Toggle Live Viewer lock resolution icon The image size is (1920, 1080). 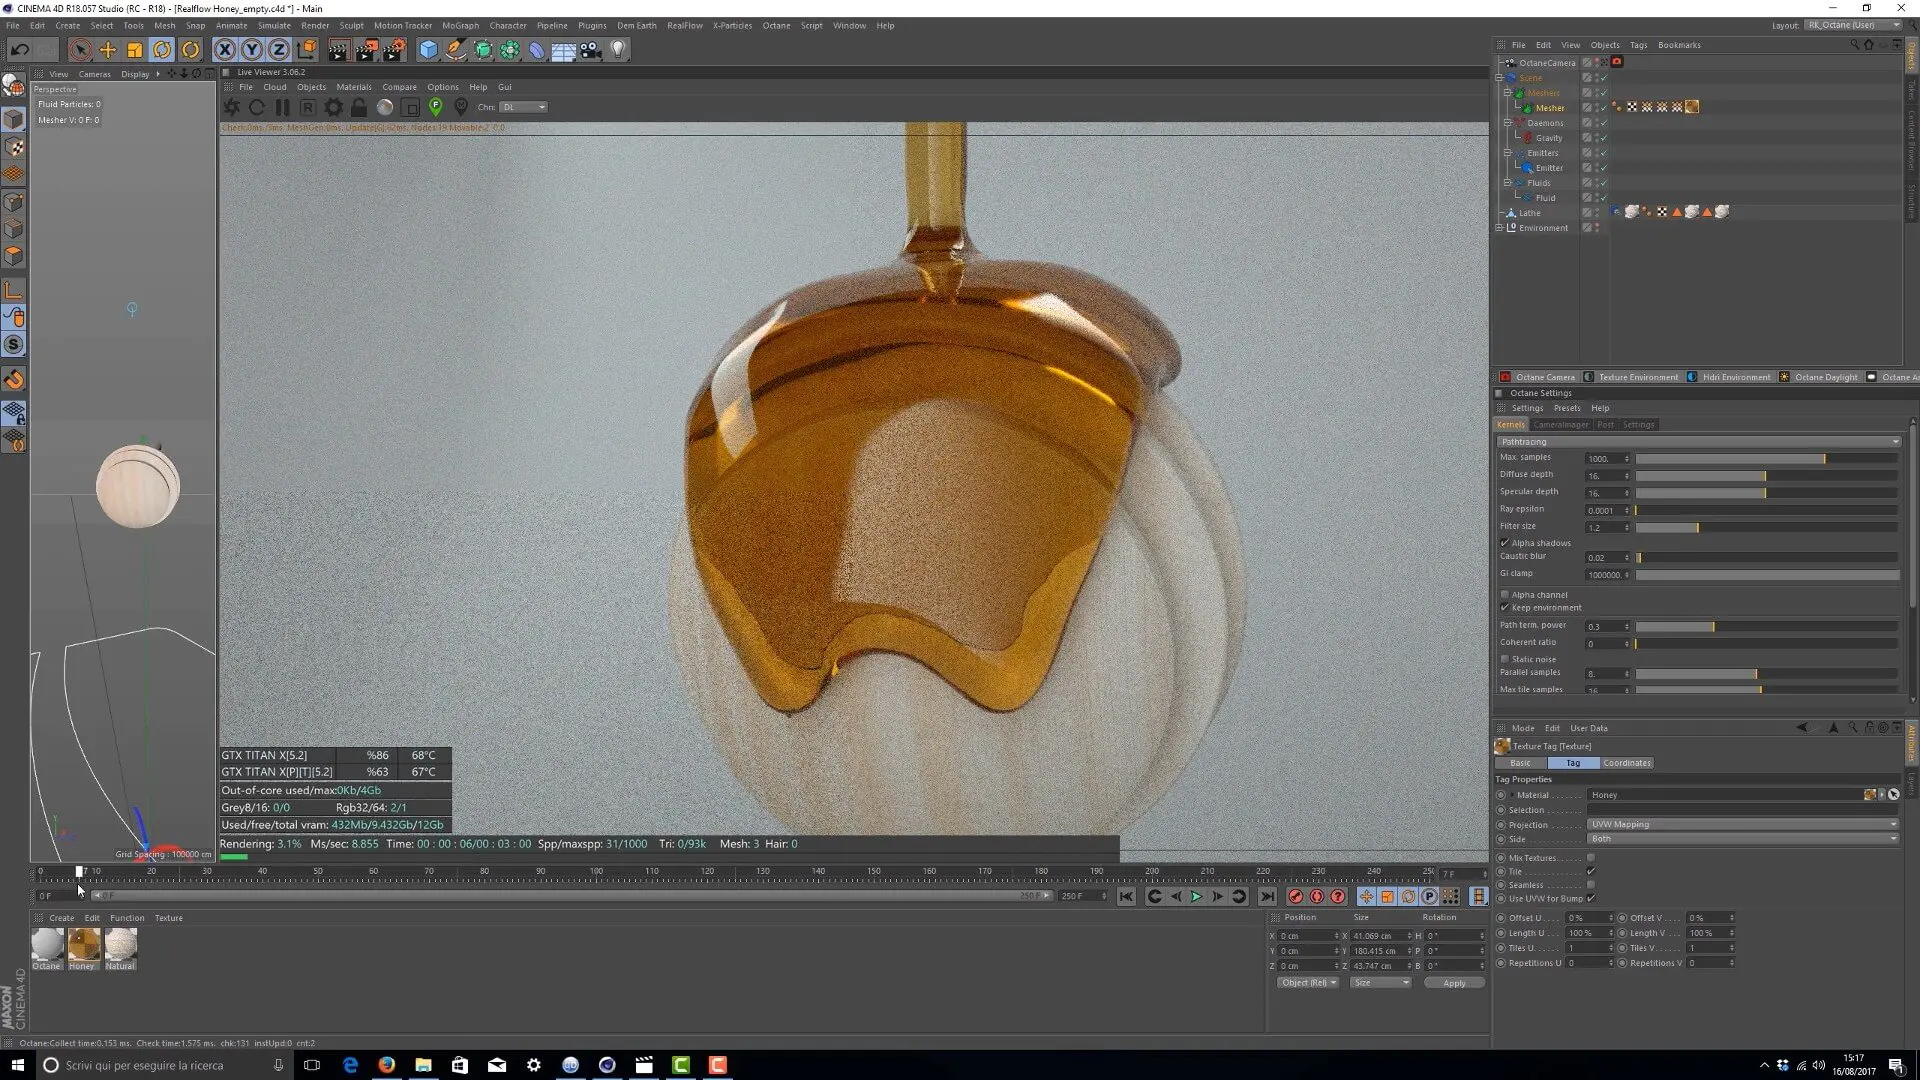point(359,107)
